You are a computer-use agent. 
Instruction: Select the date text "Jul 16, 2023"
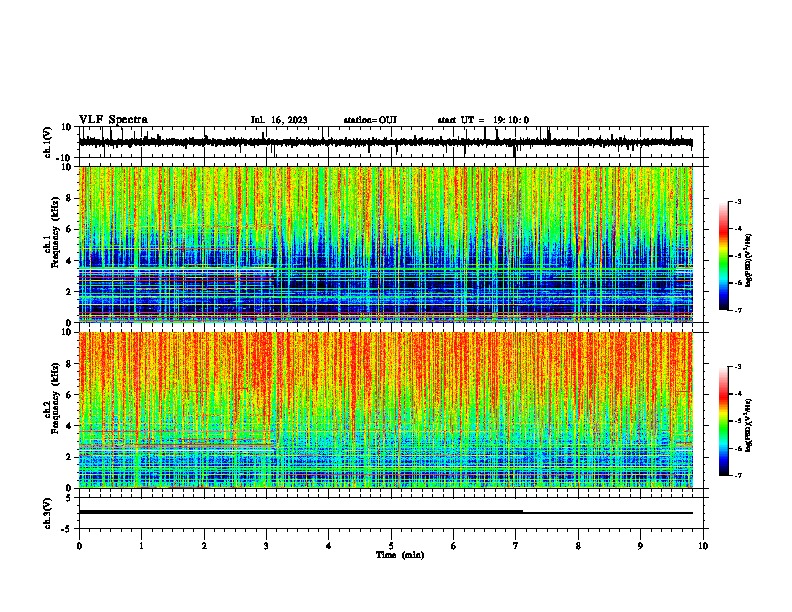click(279, 120)
